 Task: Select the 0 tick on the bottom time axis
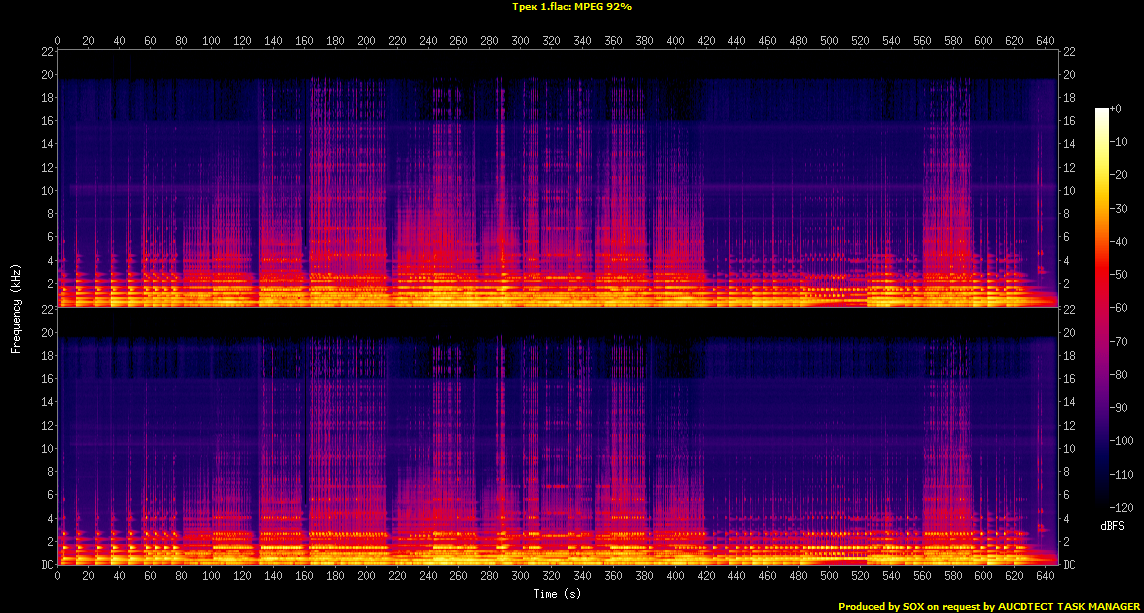click(x=58, y=578)
